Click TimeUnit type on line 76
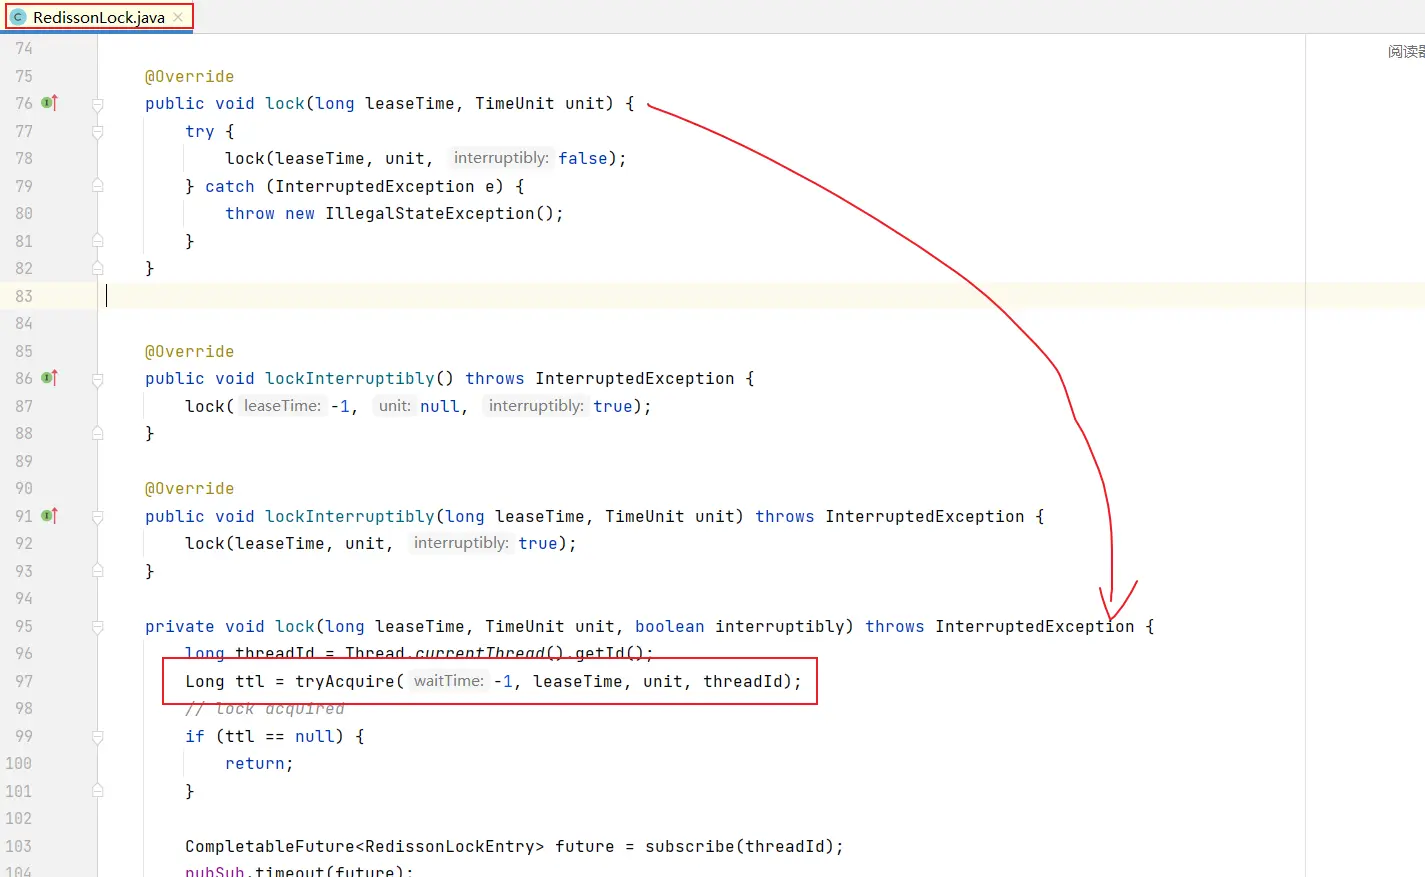The width and height of the screenshot is (1425, 877). coord(515,103)
